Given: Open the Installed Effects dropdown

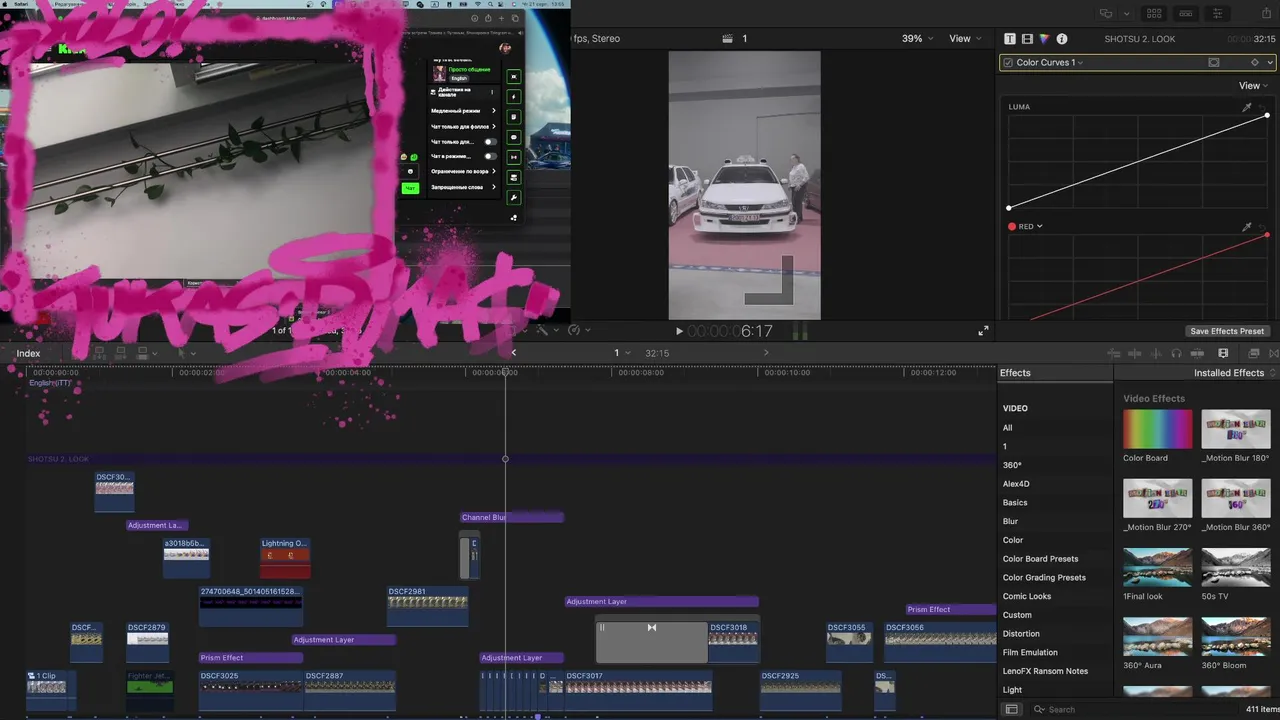Looking at the screenshot, I should (x=1235, y=373).
